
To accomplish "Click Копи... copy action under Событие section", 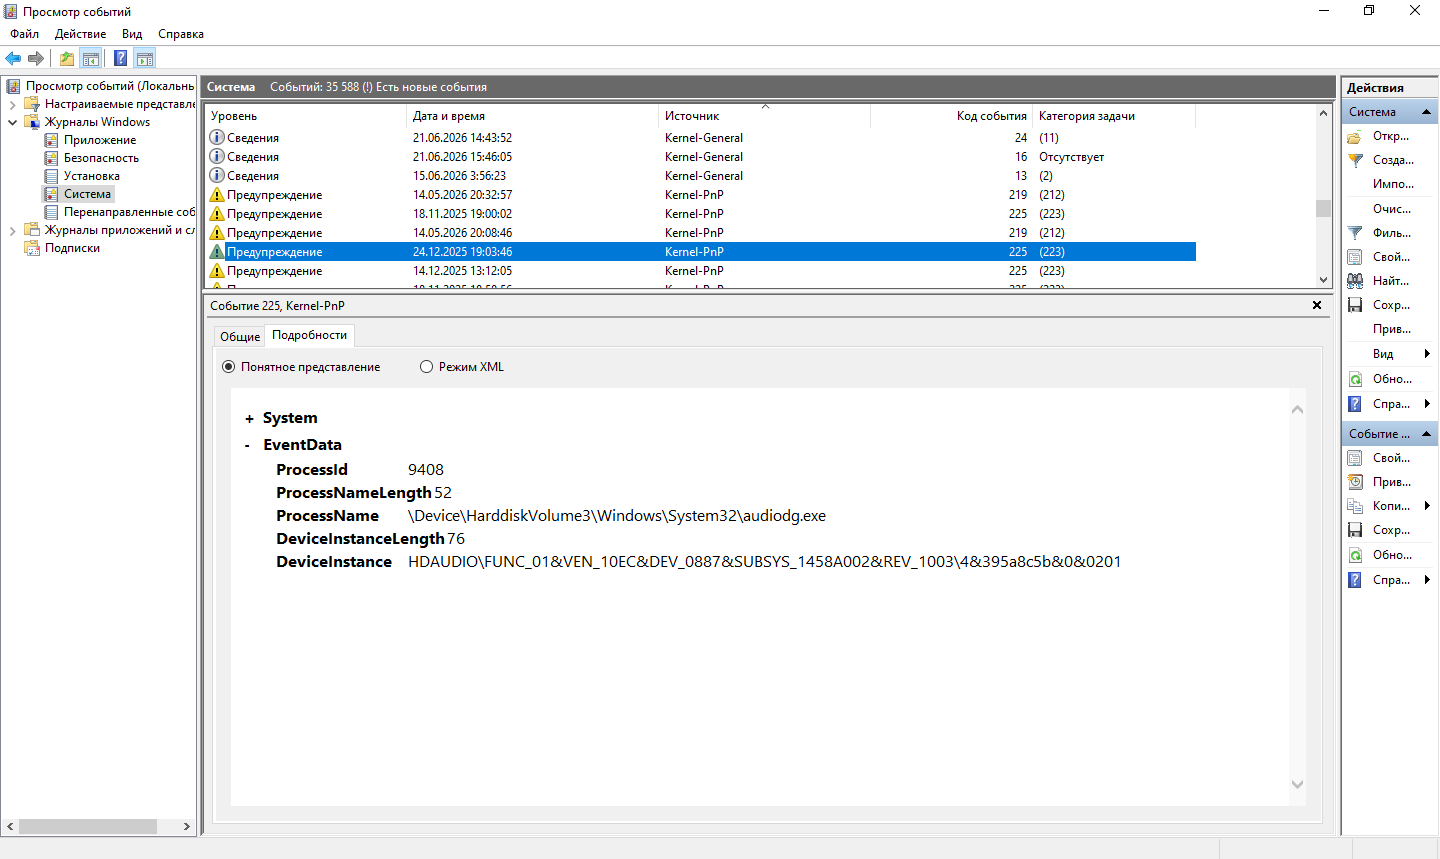I will [1390, 506].
